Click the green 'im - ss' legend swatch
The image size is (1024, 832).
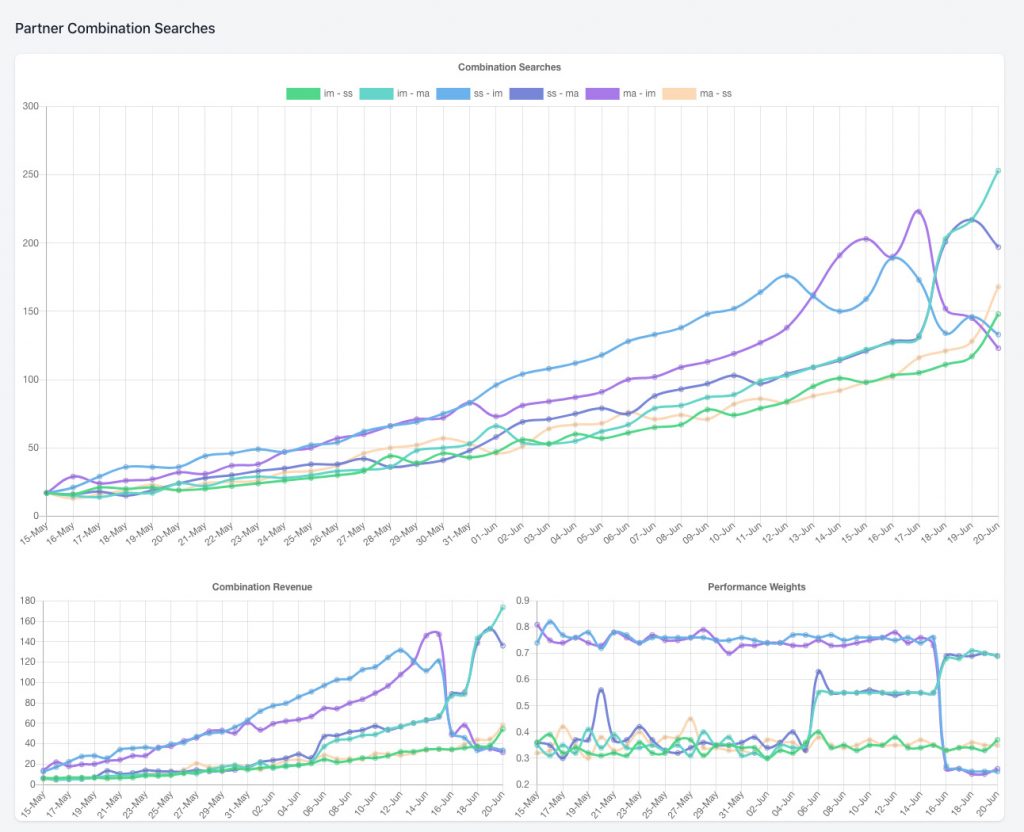[x=302, y=93]
